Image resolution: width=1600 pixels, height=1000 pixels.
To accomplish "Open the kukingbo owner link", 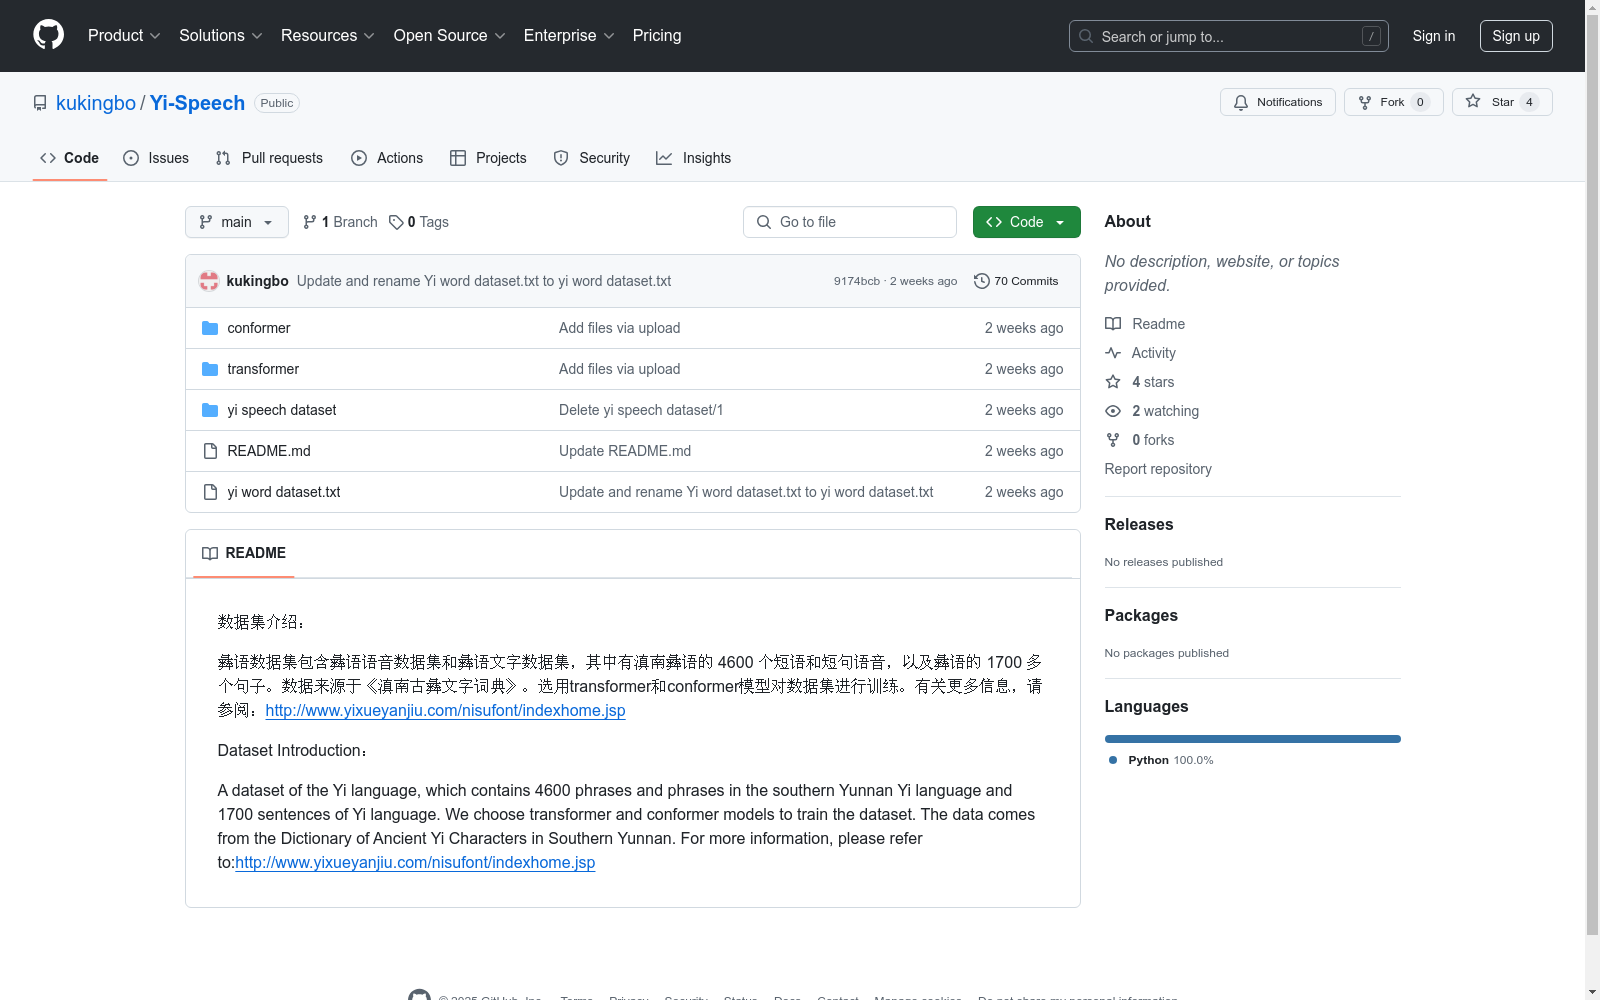I will pyautogui.click(x=96, y=103).
